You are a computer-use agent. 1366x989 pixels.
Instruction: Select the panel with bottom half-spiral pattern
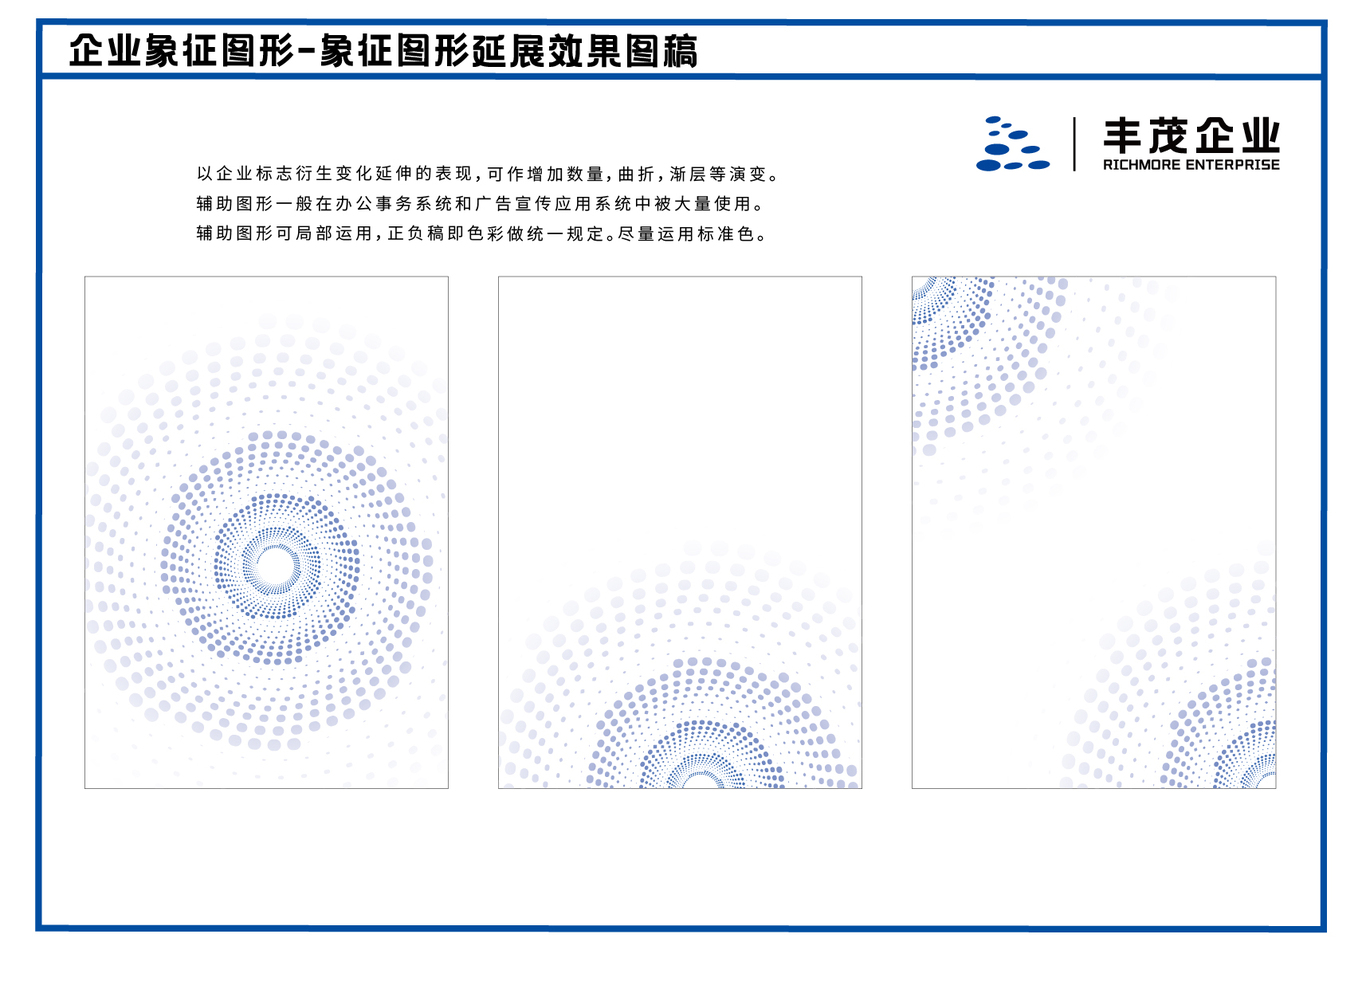click(x=680, y=532)
